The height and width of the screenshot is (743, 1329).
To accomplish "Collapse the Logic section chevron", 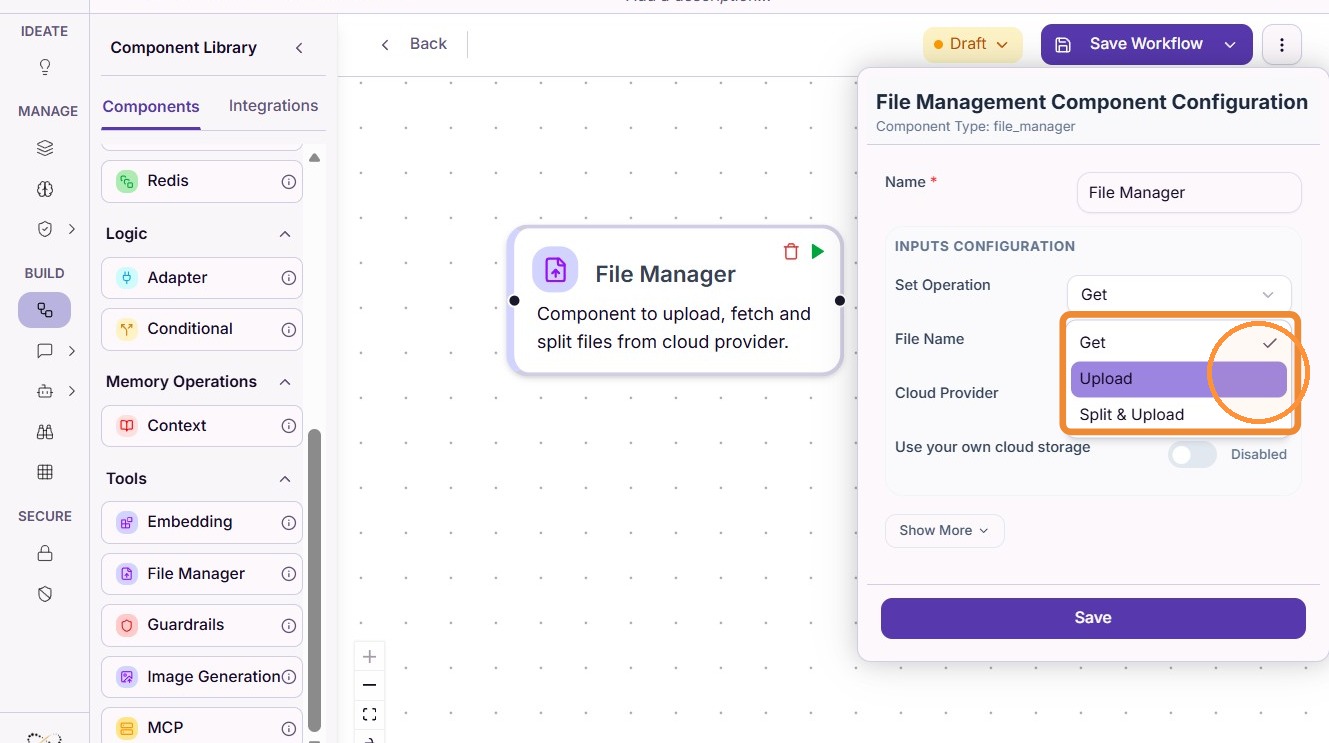I will [x=285, y=234].
